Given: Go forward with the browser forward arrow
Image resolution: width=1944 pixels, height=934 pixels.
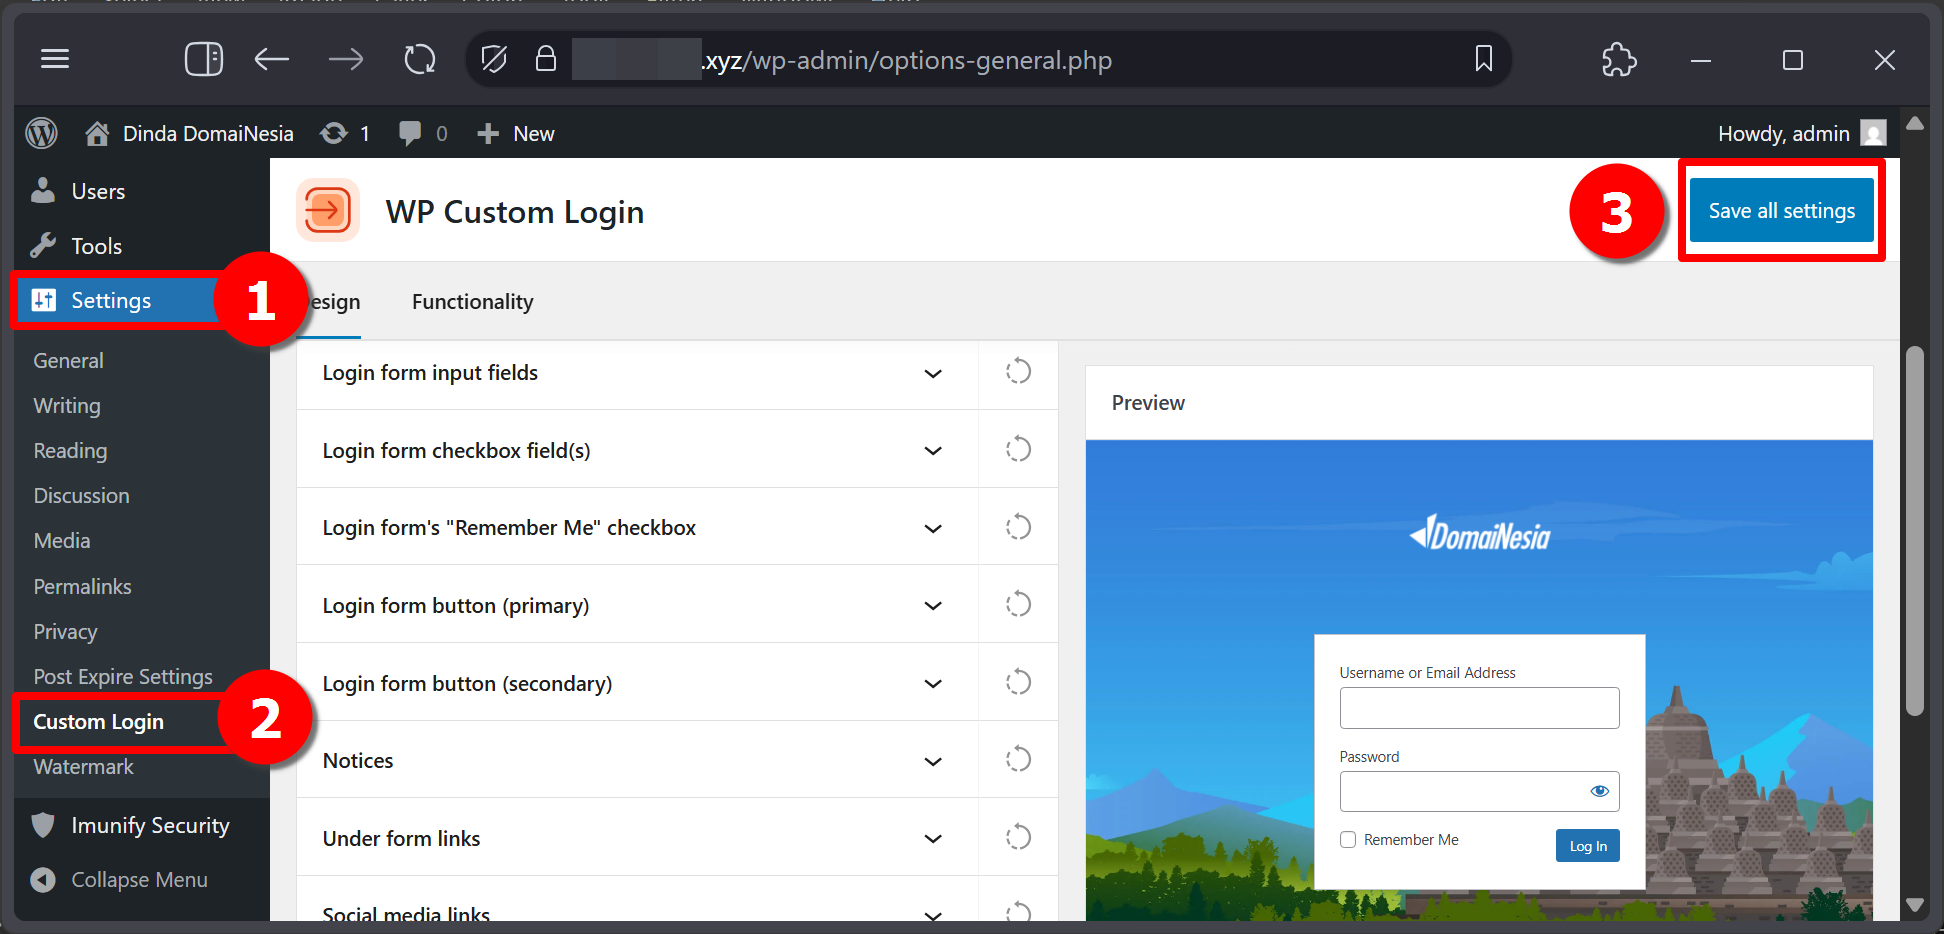Looking at the screenshot, I should click(x=346, y=60).
